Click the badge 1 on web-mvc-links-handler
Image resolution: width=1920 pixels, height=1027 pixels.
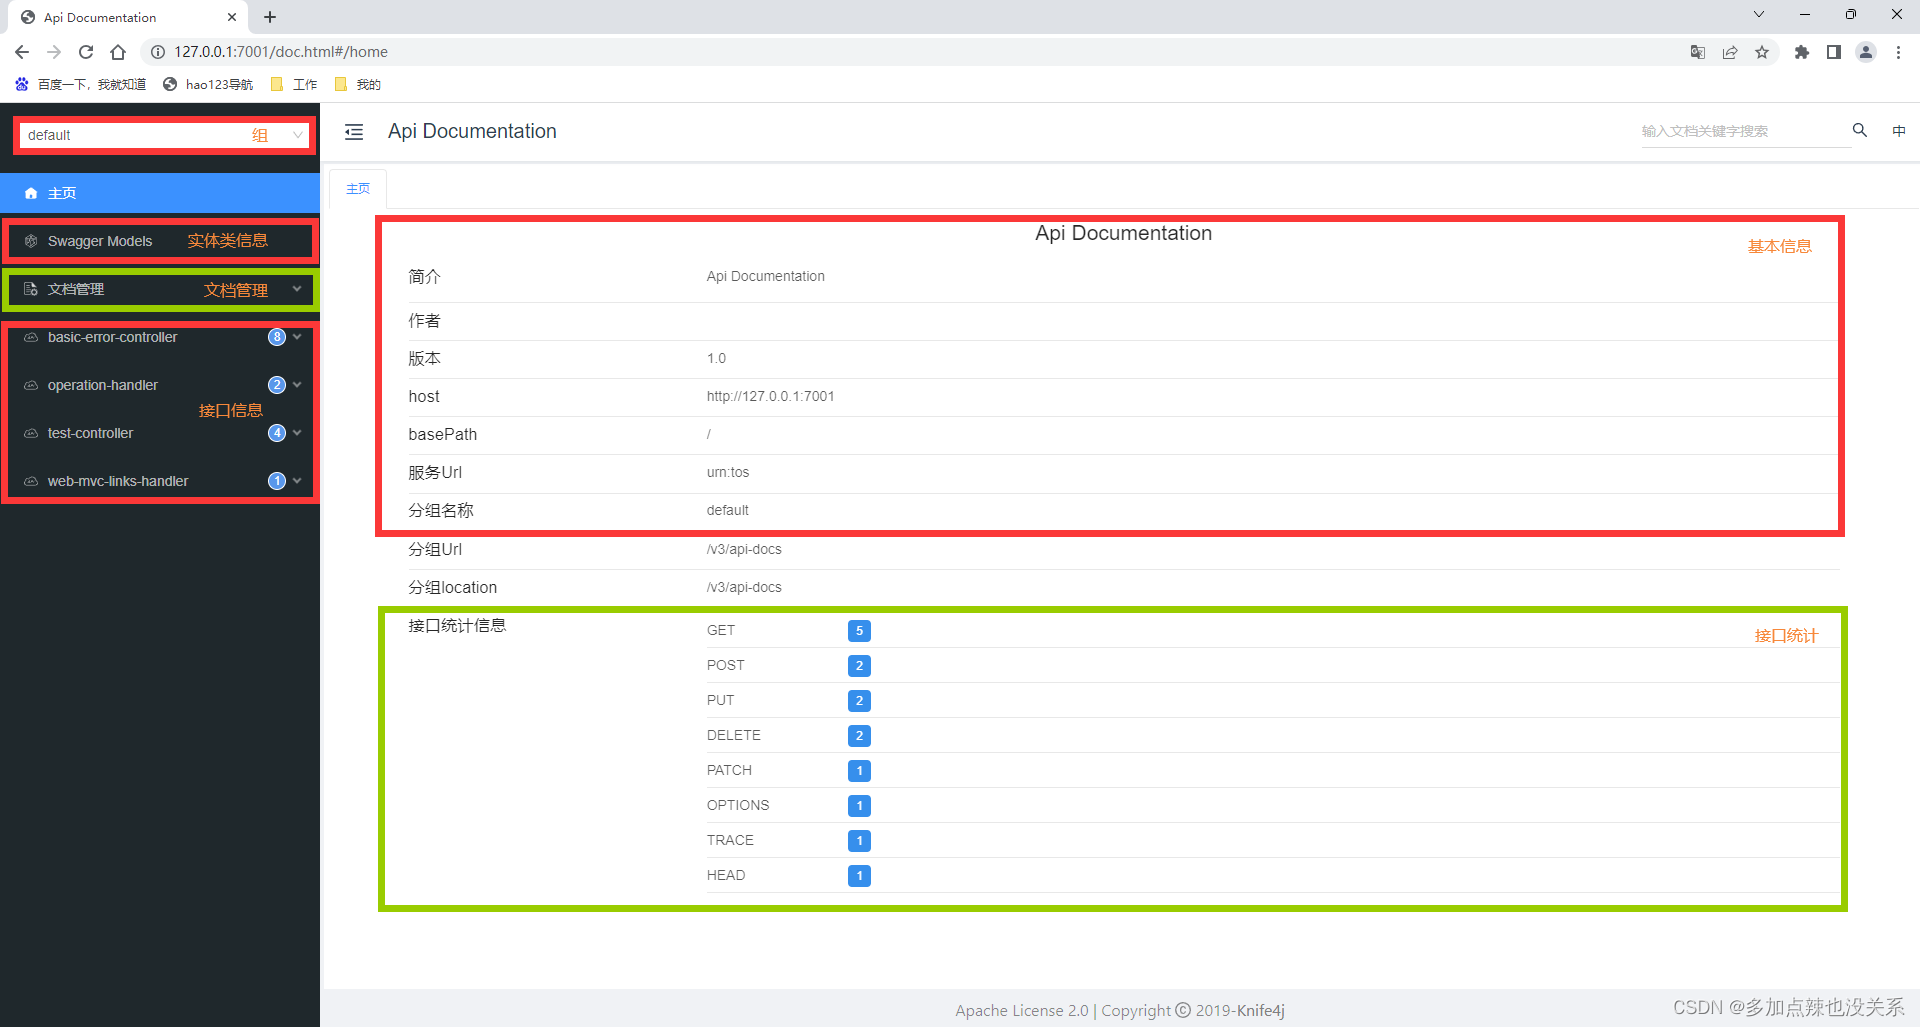[277, 481]
